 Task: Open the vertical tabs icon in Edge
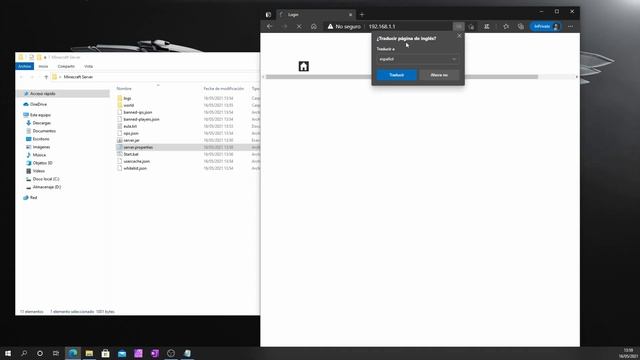pyautogui.click(x=268, y=15)
